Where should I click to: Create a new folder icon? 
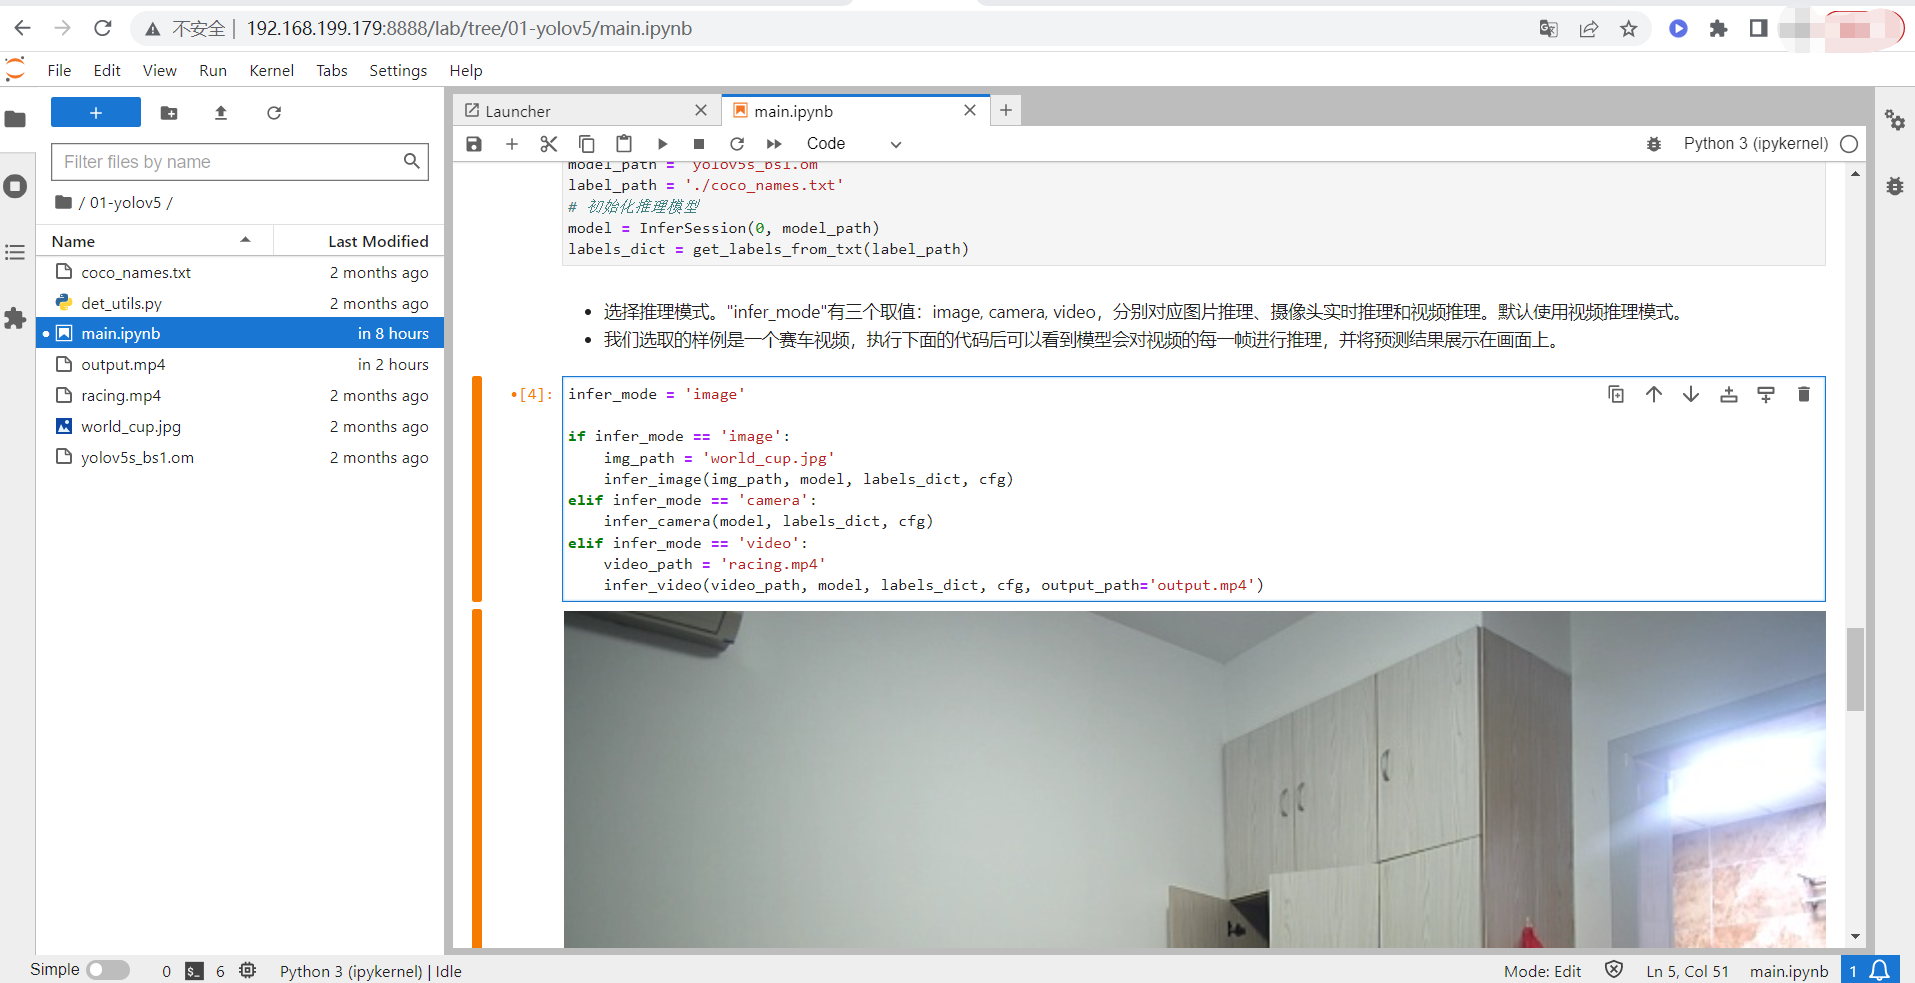(169, 113)
